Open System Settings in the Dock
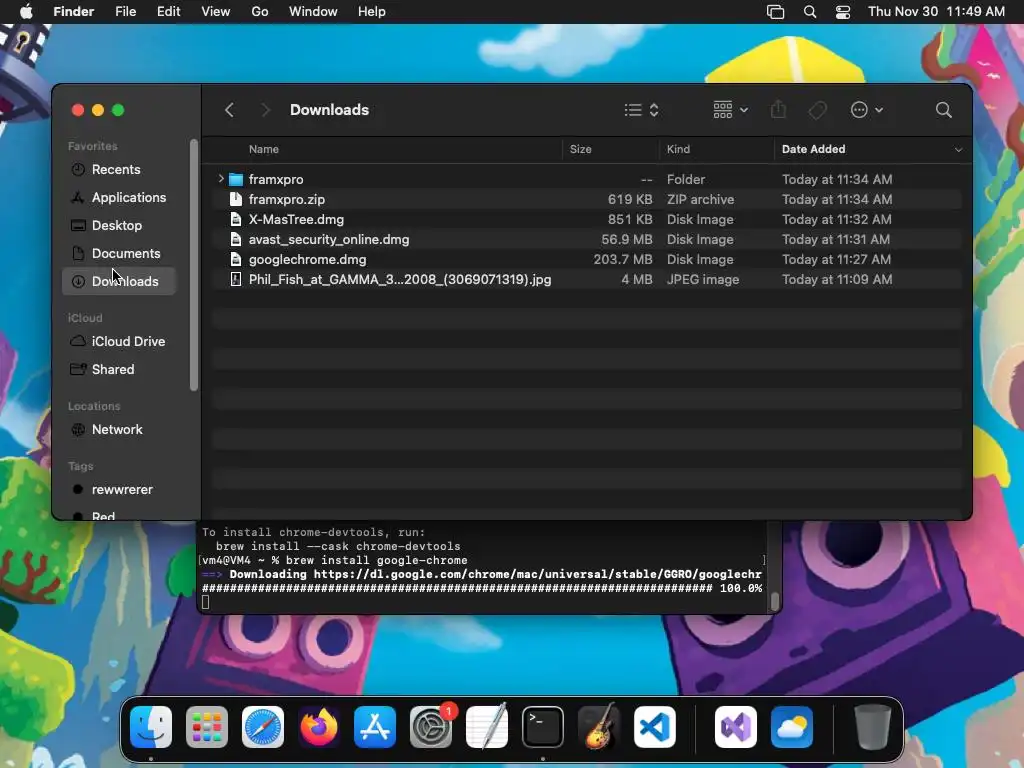The width and height of the screenshot is (1024, 768). click(x=431, y=727)
